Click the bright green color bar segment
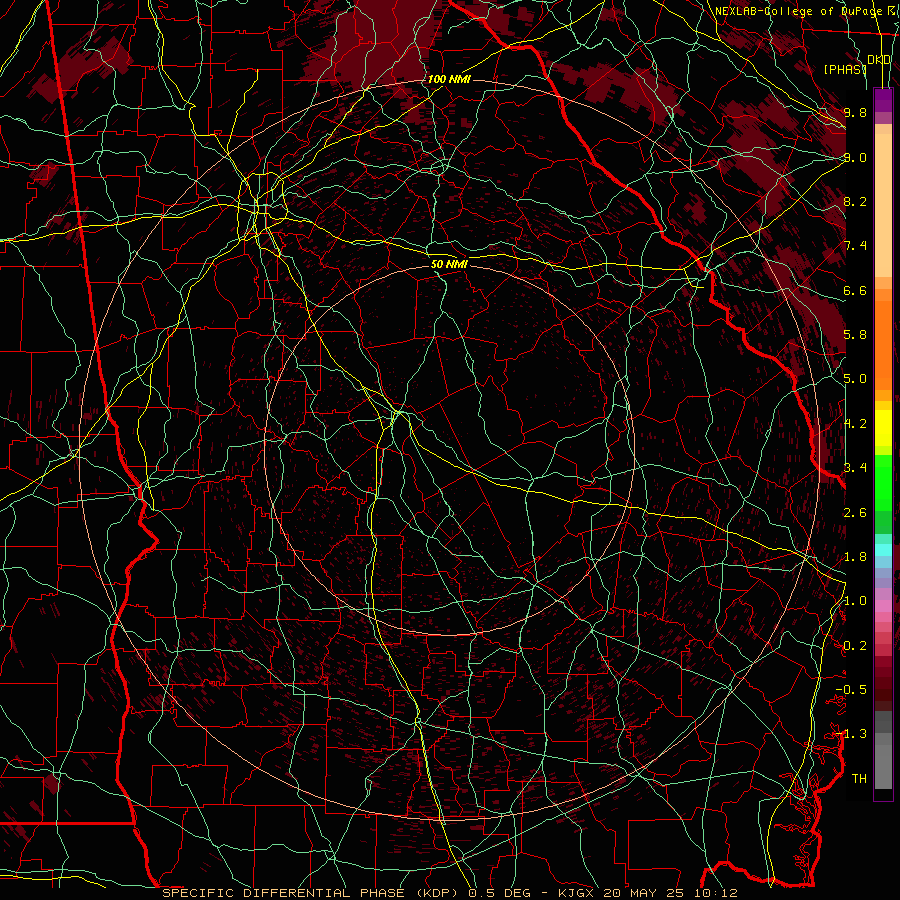This screenshot has width=900, height=900. (883, 483)
